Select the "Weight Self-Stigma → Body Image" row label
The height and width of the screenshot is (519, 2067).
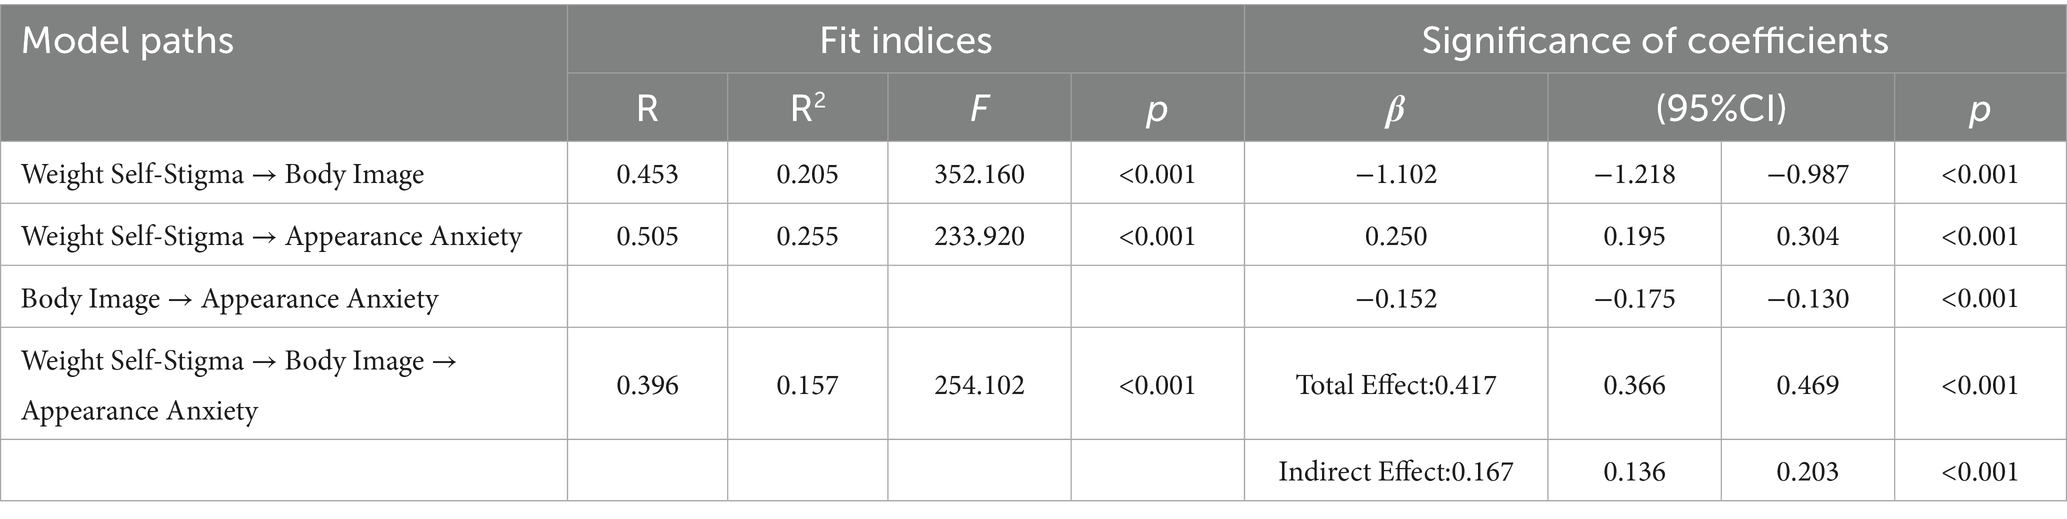[x=223, y=174]
